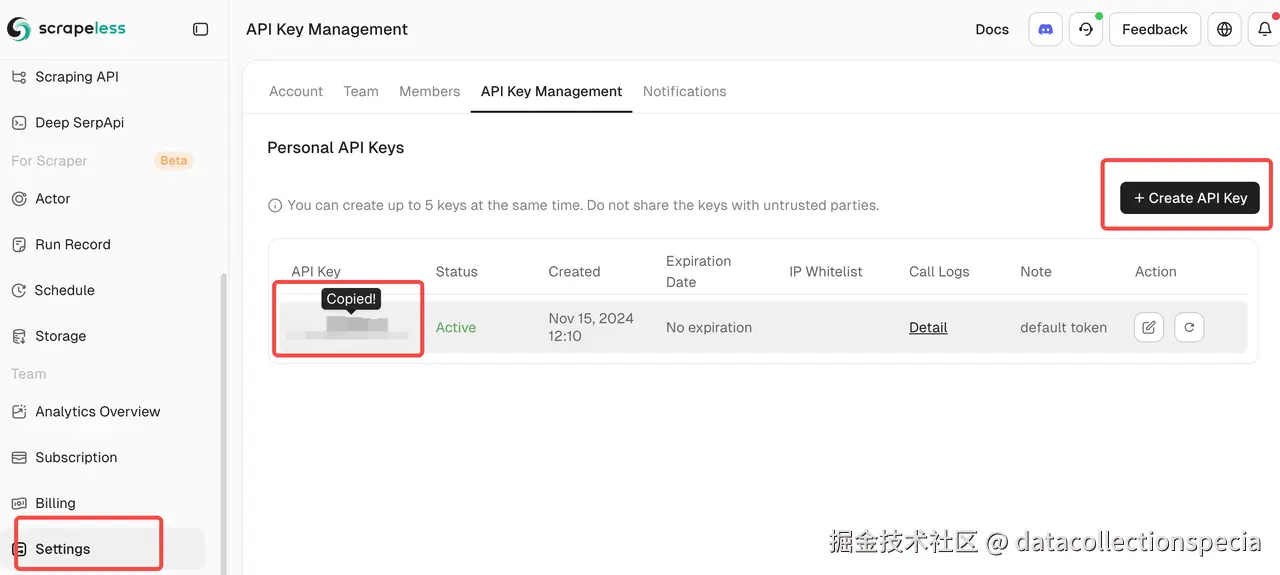Image resolution: width=1280 pixels, height=575 pixels.
Task: Open the Detail call logs link
Action: pyautogui.click(x=928, y=327)
